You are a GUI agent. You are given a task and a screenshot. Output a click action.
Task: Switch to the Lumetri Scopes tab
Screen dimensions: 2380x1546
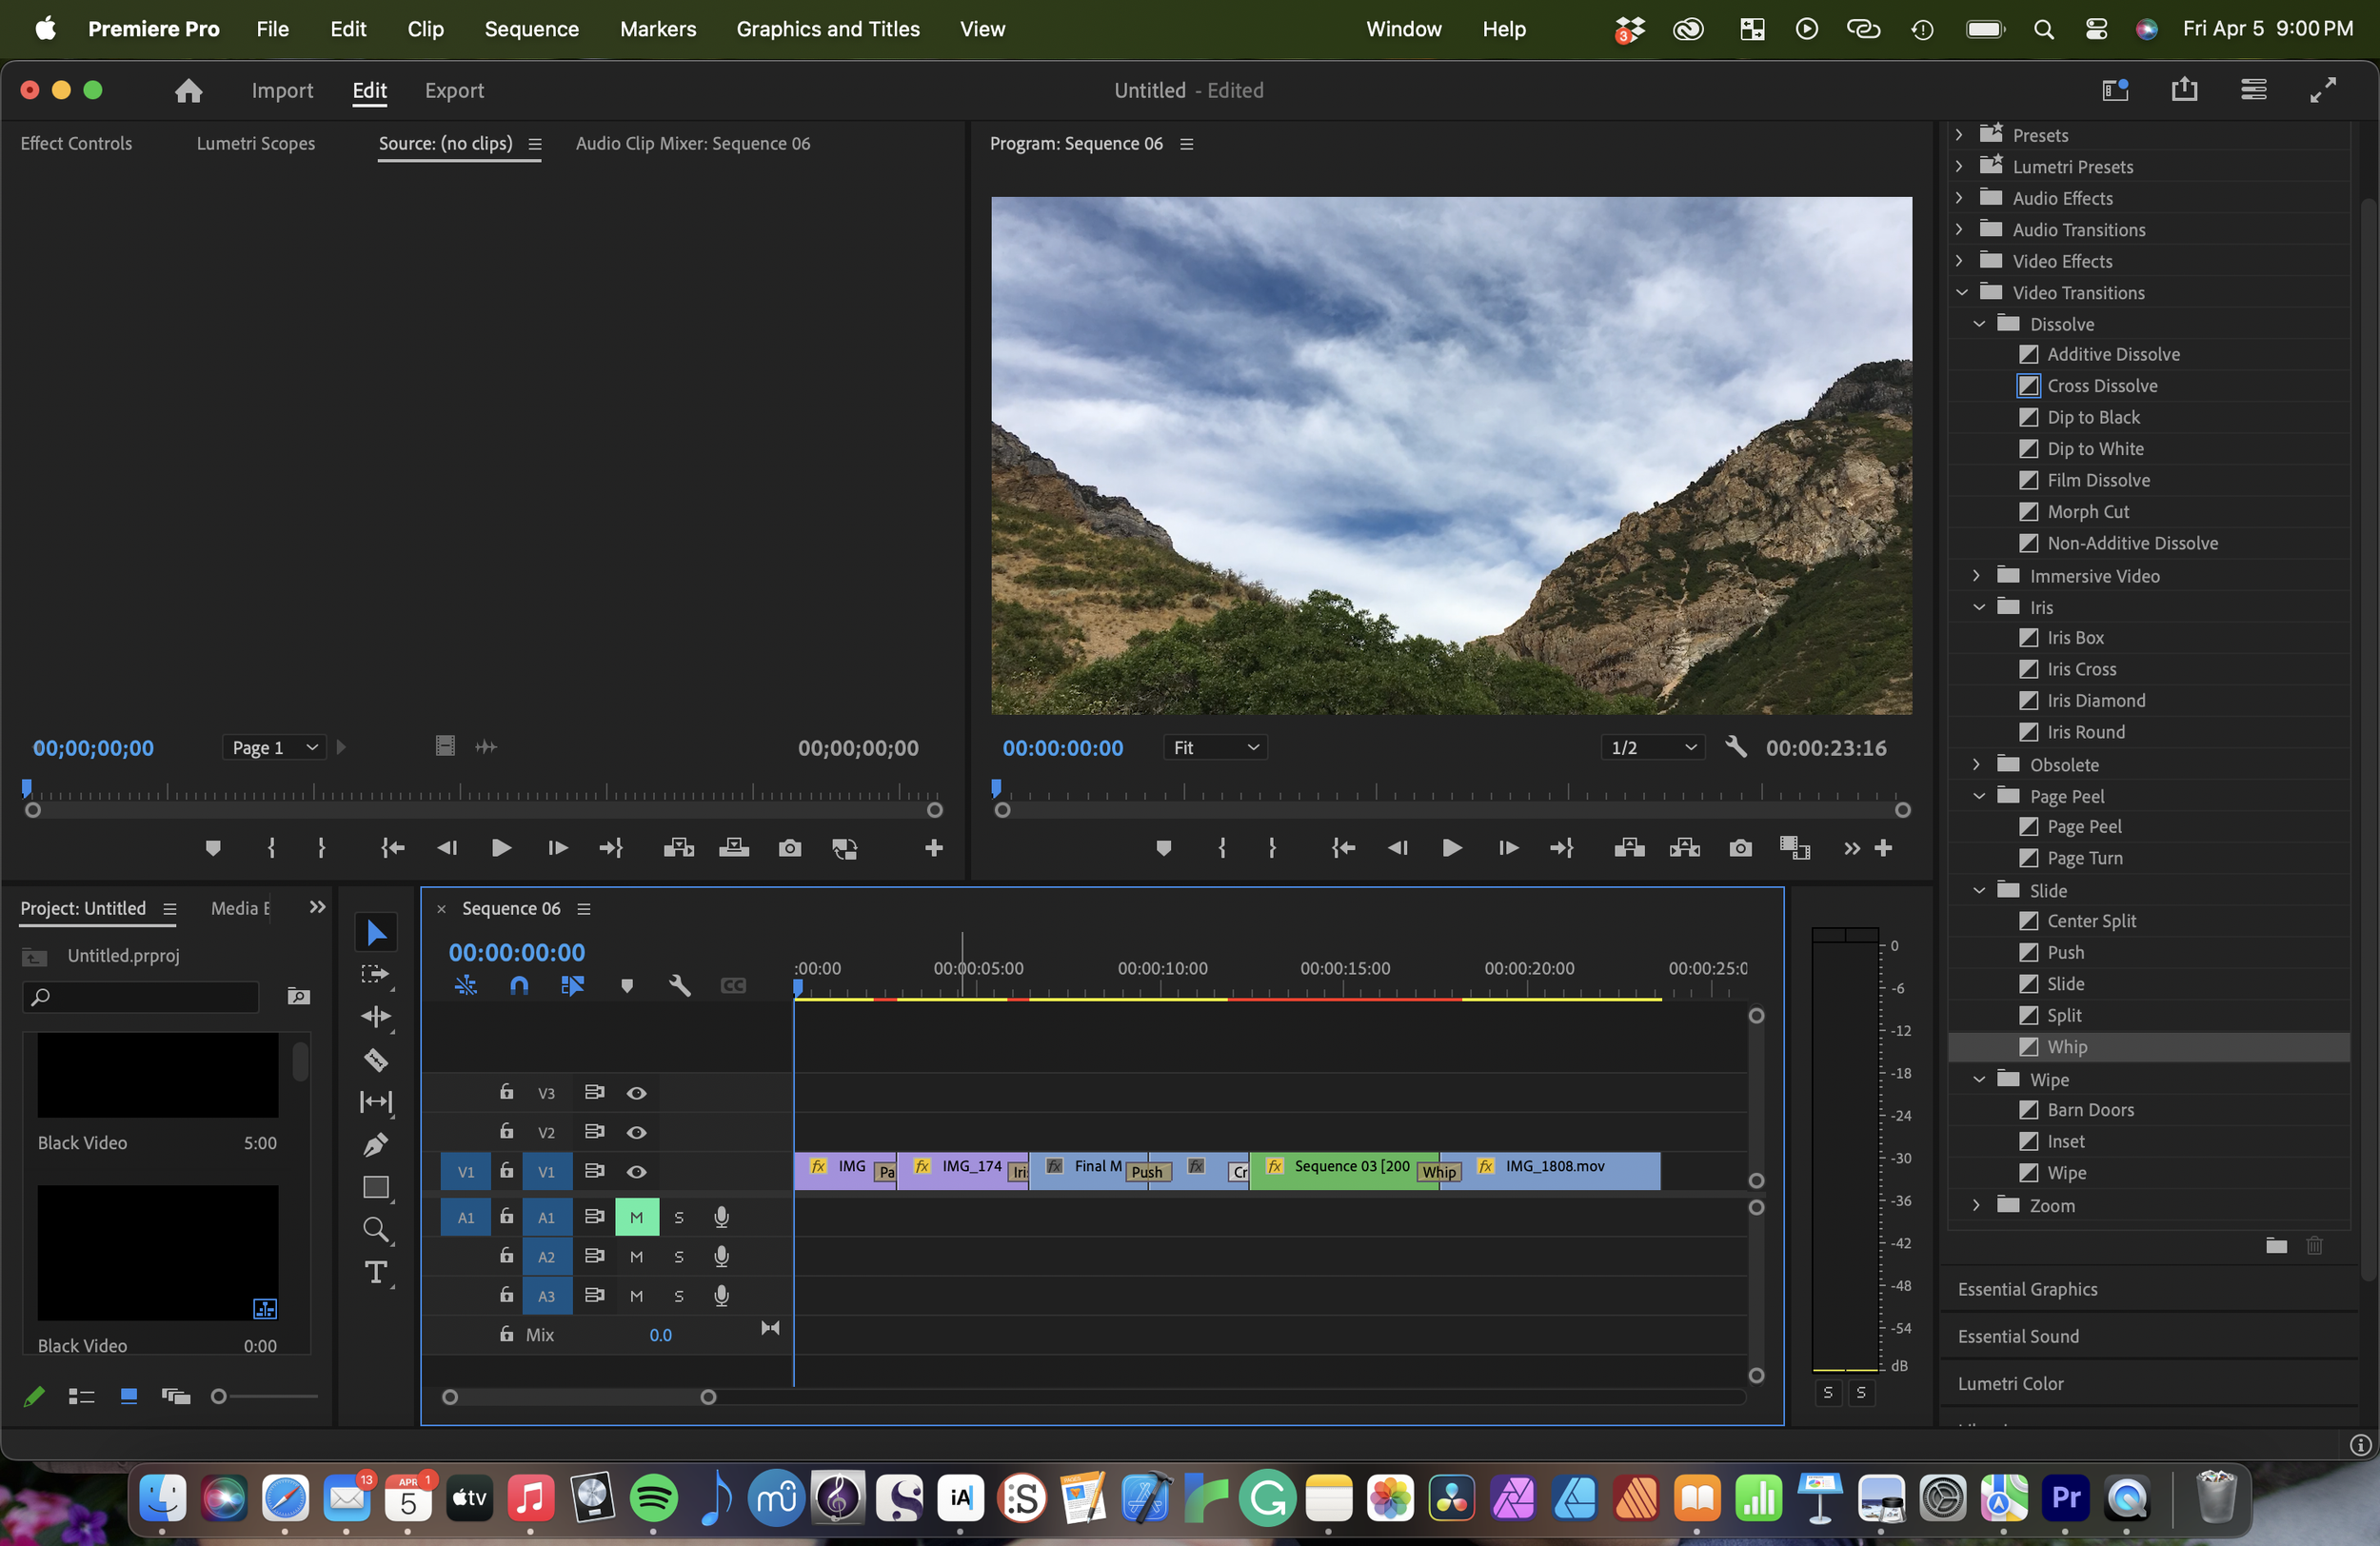[x=255, y=143]
